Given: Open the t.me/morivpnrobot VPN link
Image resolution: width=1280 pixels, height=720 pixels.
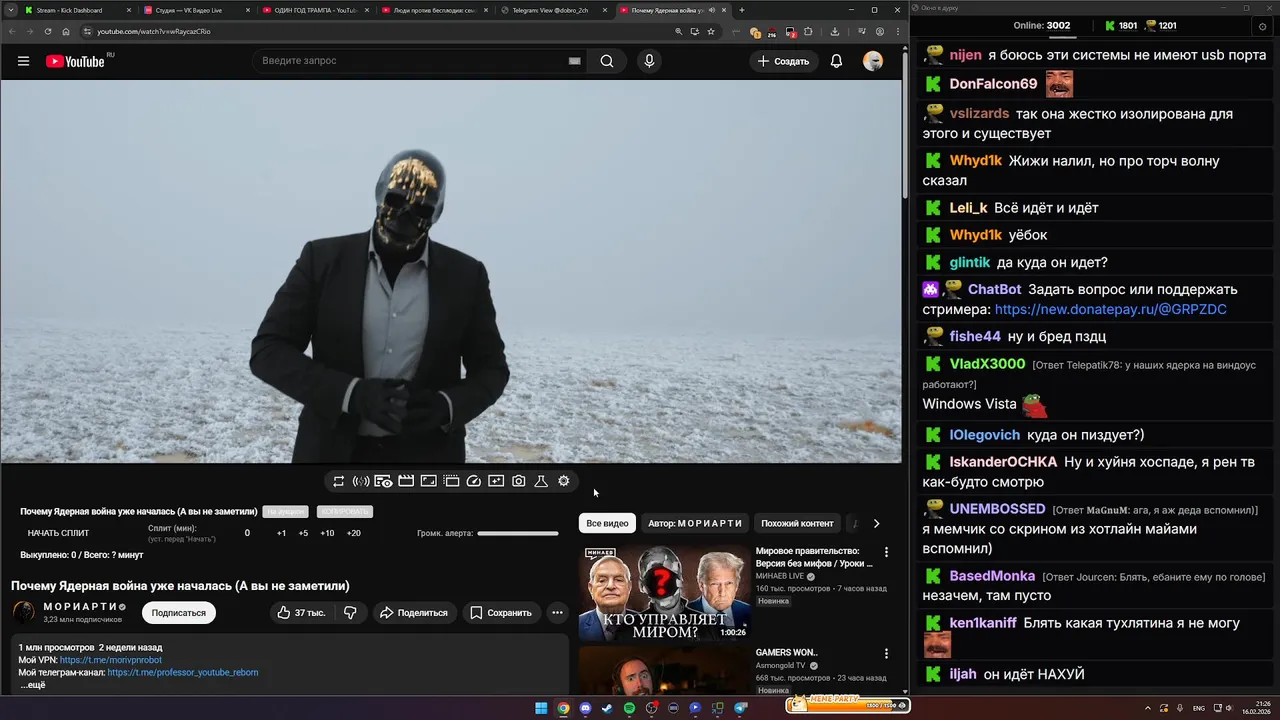Looking at the screenshot, I should 110,660.
